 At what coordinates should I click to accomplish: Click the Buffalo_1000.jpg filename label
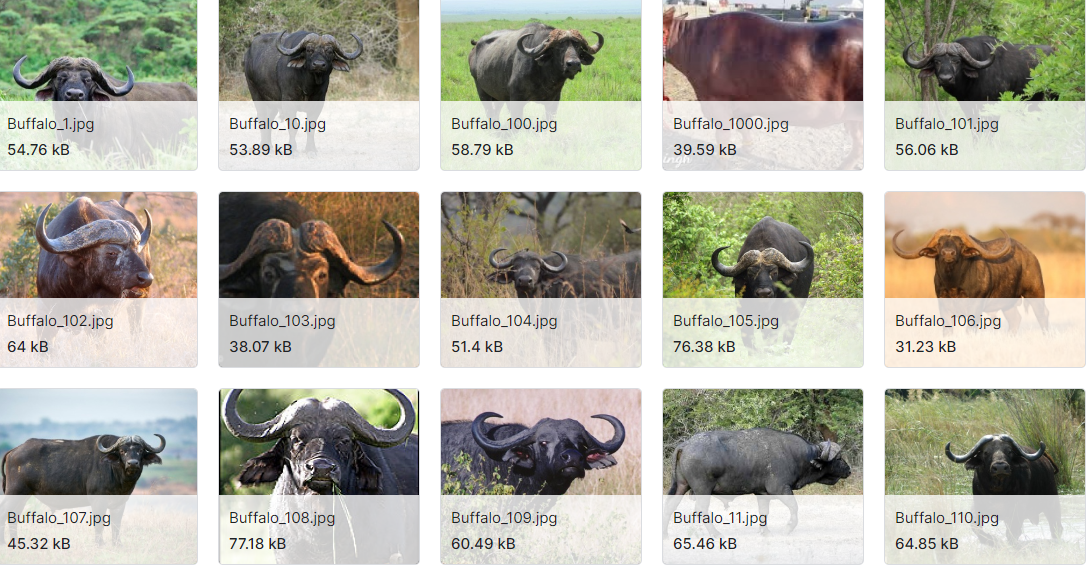tap(731, 124)
